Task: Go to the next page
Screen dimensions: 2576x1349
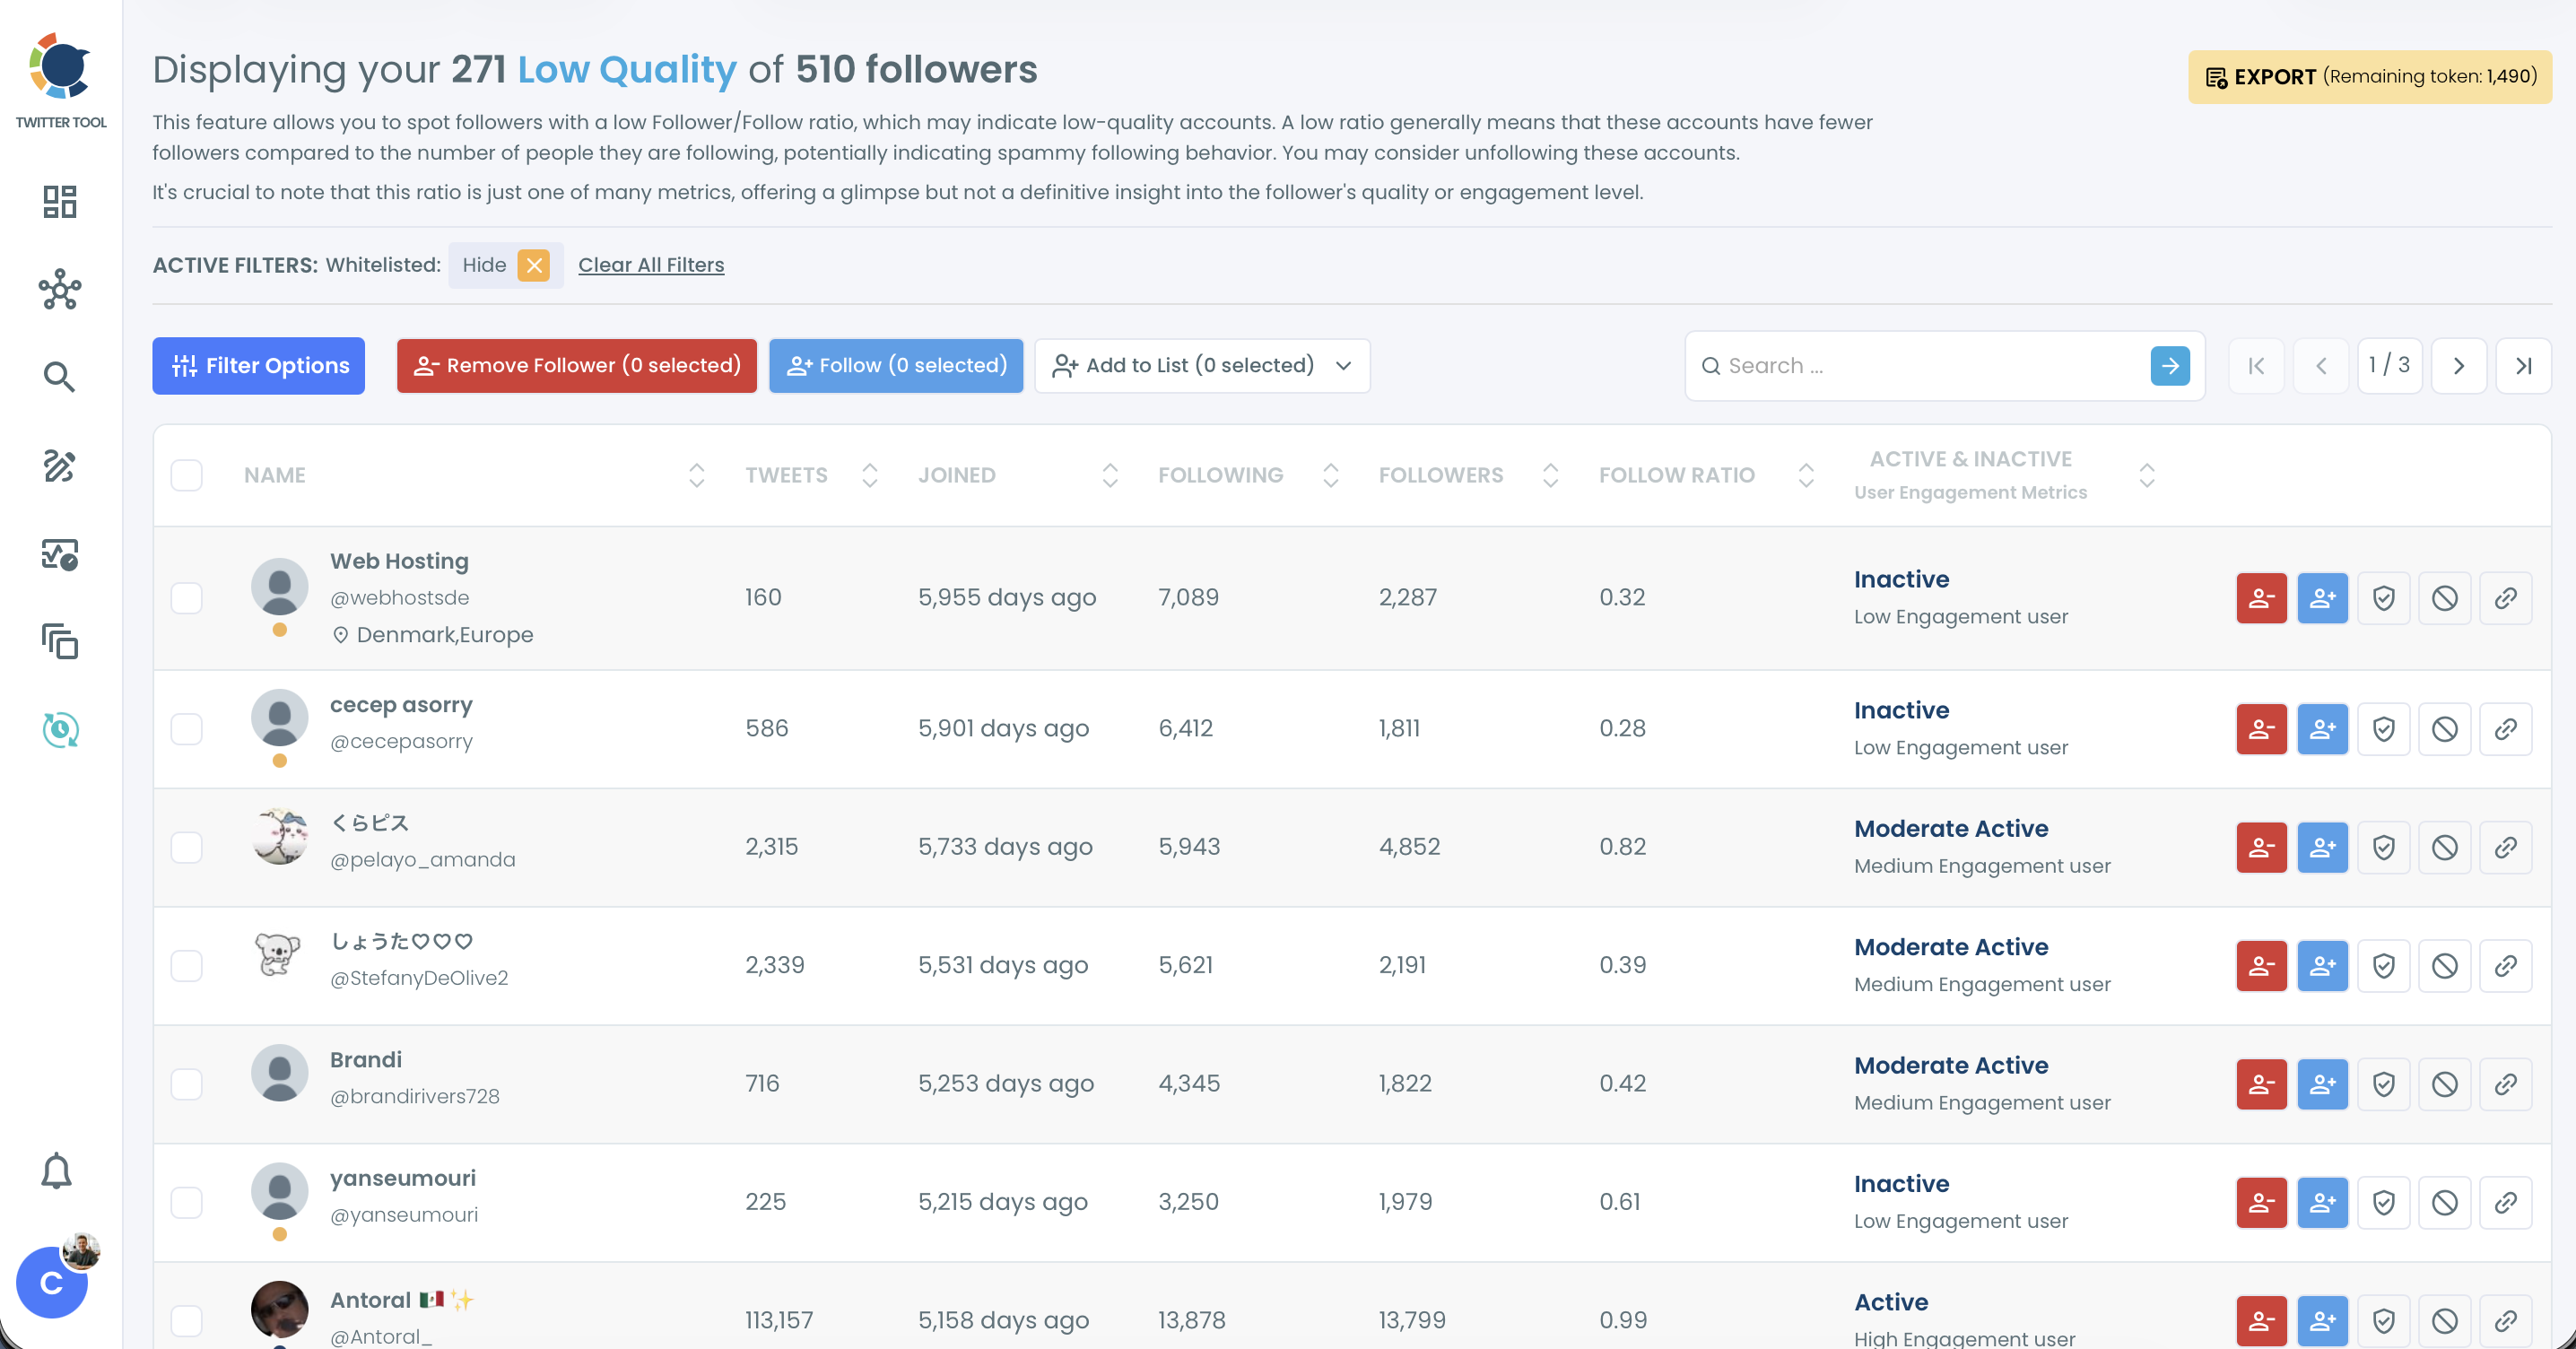Action: click(2459, 366)
